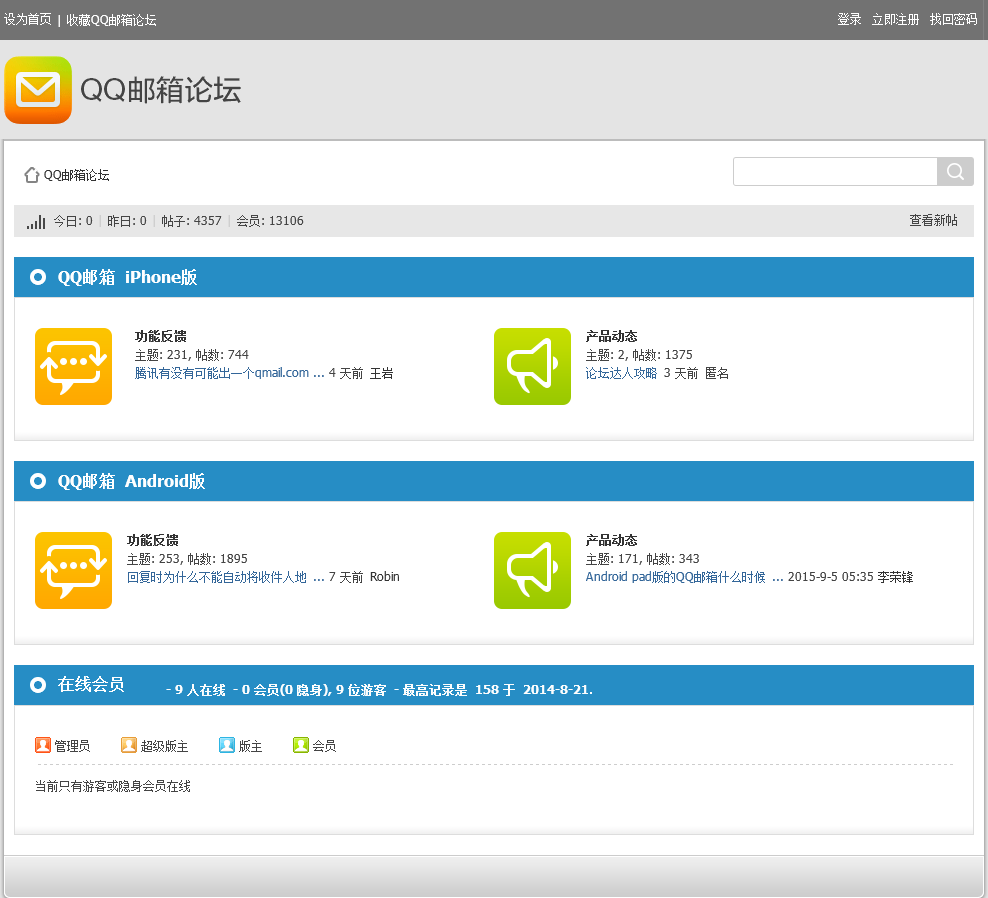Image resolution: width=988 pixels, height=898 pixels.
Task: Click the magnifier search button
Action: click(x=955, y=172)
